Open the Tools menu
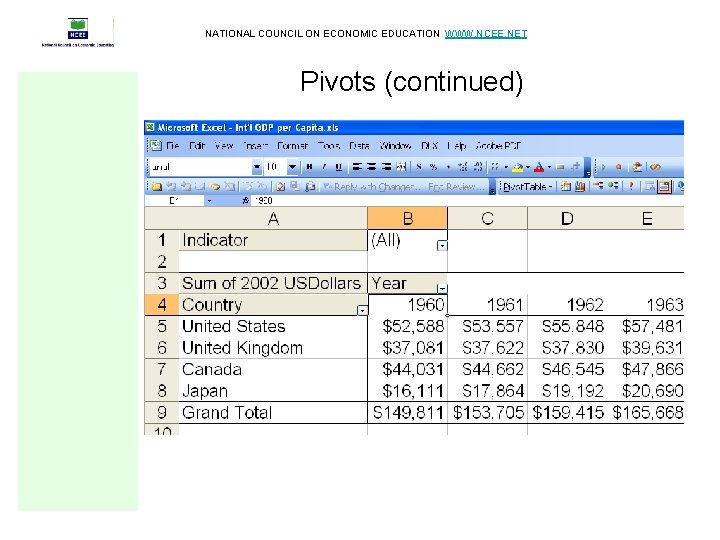 [329, 146]
